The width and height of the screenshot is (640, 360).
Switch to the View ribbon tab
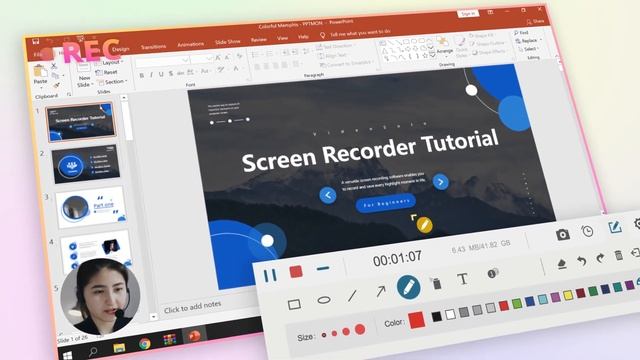(x=282, y=38)
